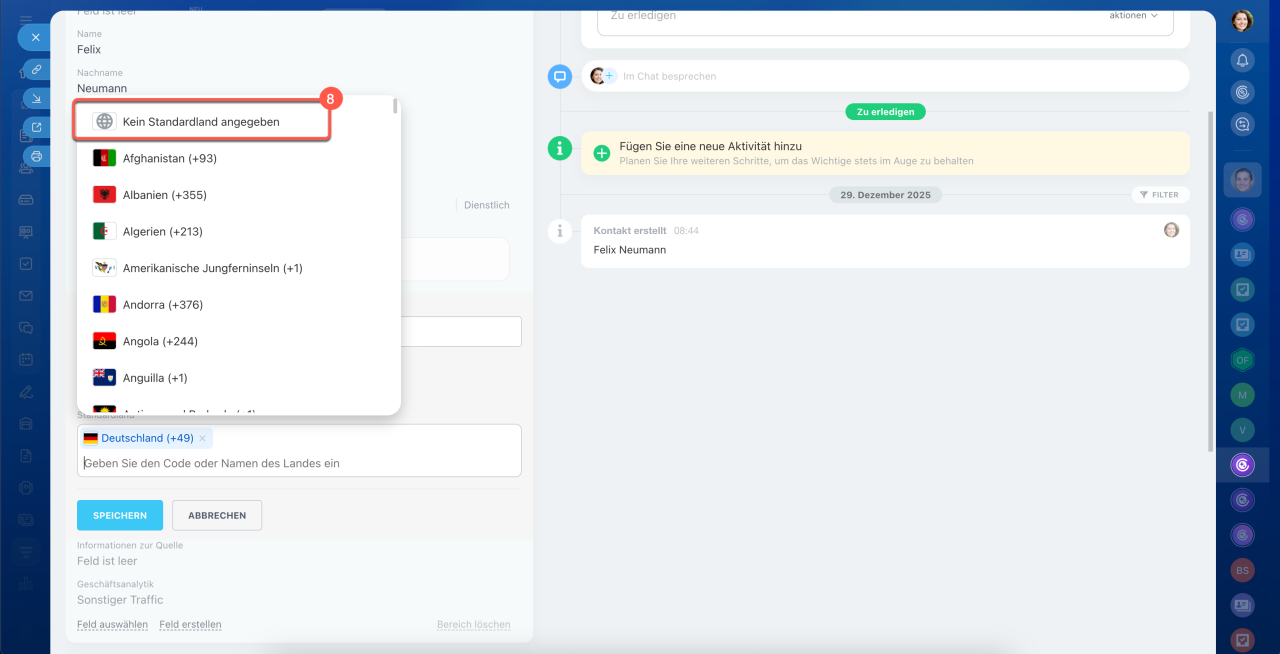This screenshot has height=654, width=1280.
Task: Open the contact in a new window icon
Action: coord(36,127)
